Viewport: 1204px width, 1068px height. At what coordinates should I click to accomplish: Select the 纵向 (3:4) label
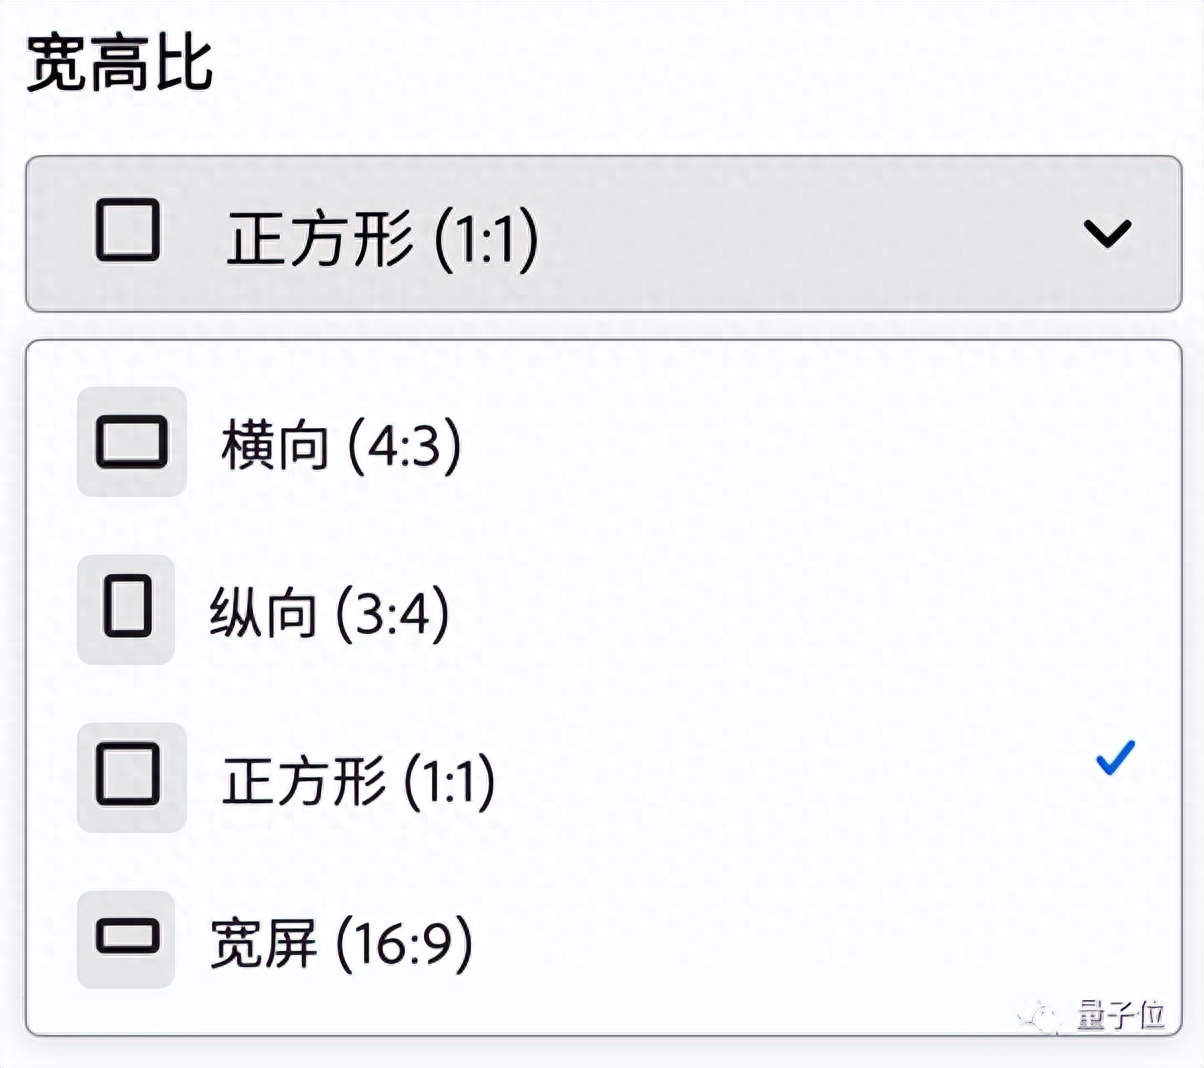[329, 613]
